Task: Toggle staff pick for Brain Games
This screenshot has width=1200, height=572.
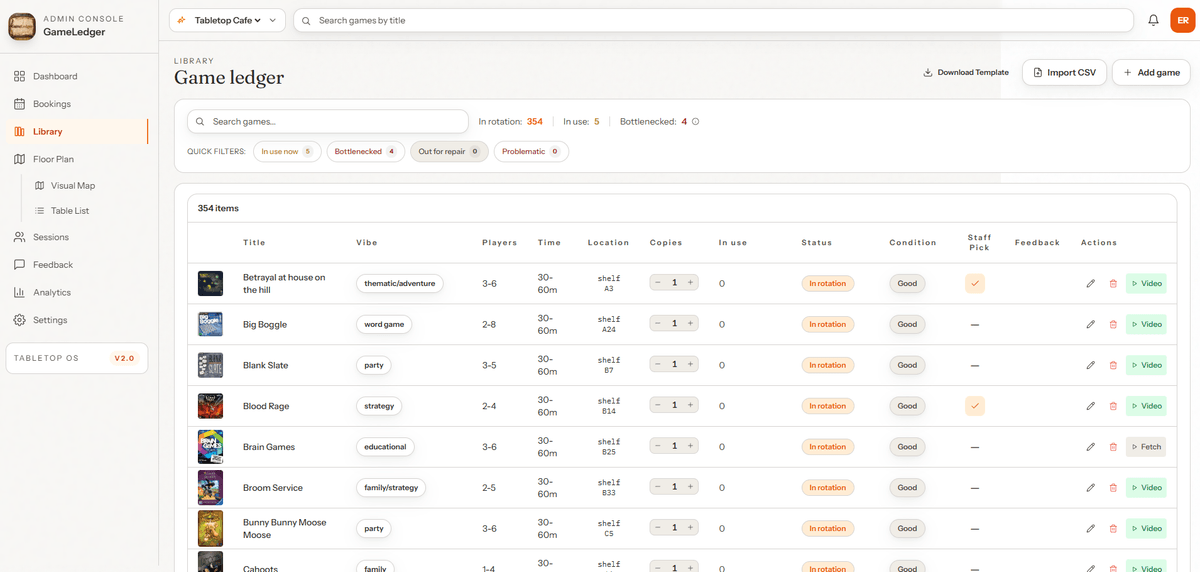Action: click(x=975, y=447)
